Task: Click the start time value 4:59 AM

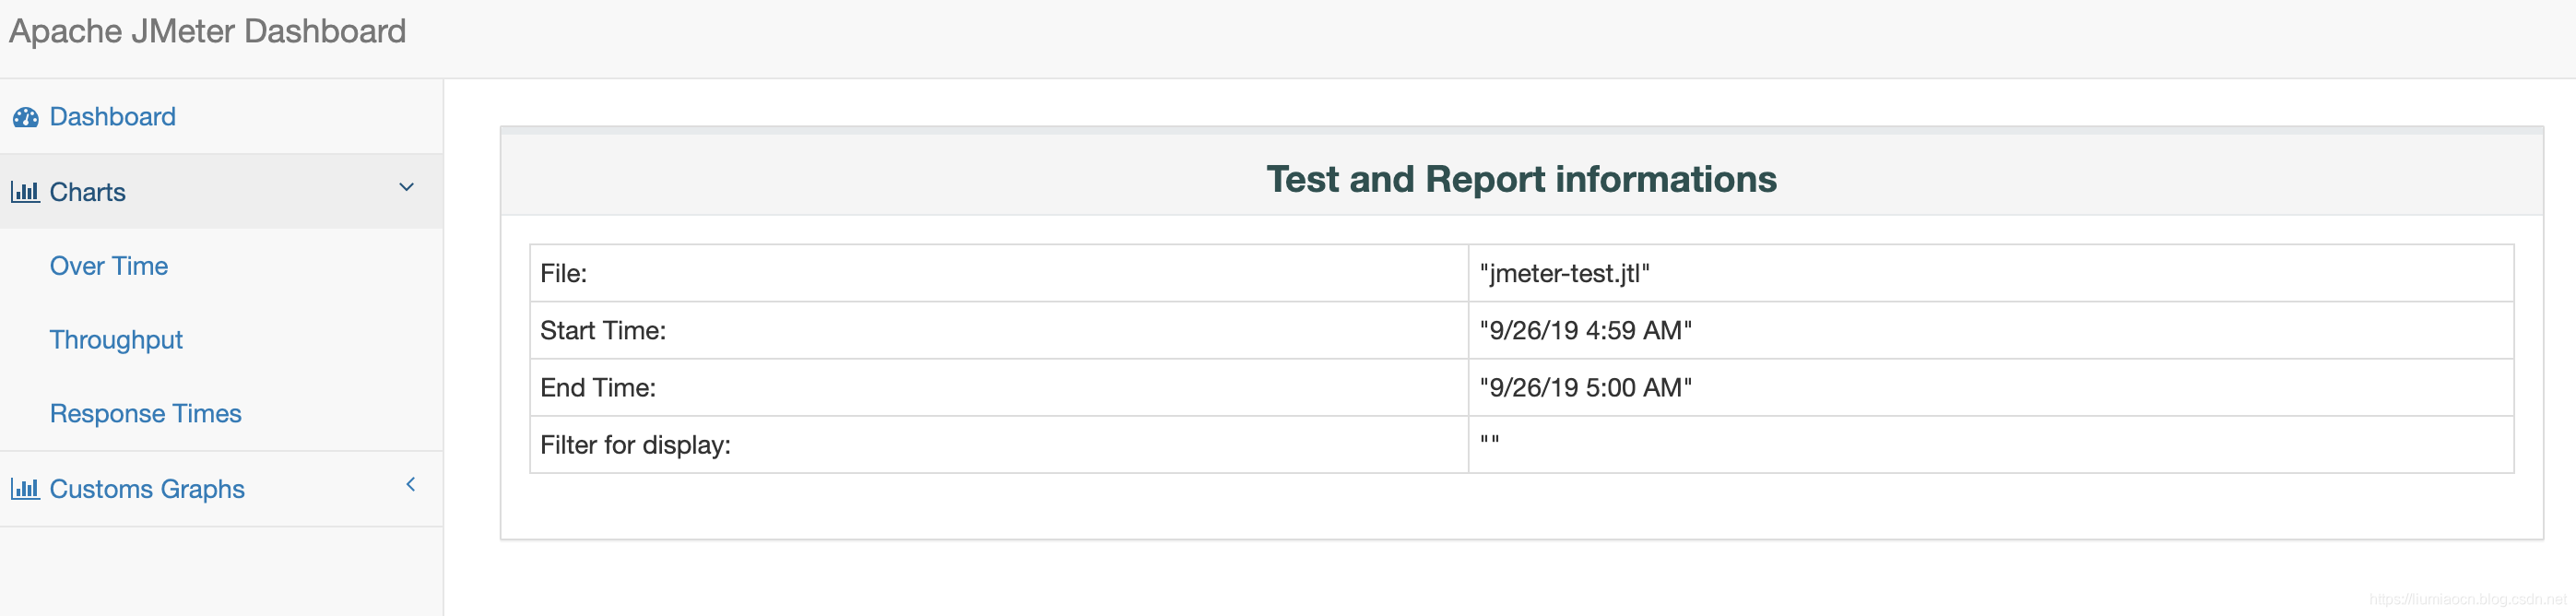Action: click(1585, 331)
